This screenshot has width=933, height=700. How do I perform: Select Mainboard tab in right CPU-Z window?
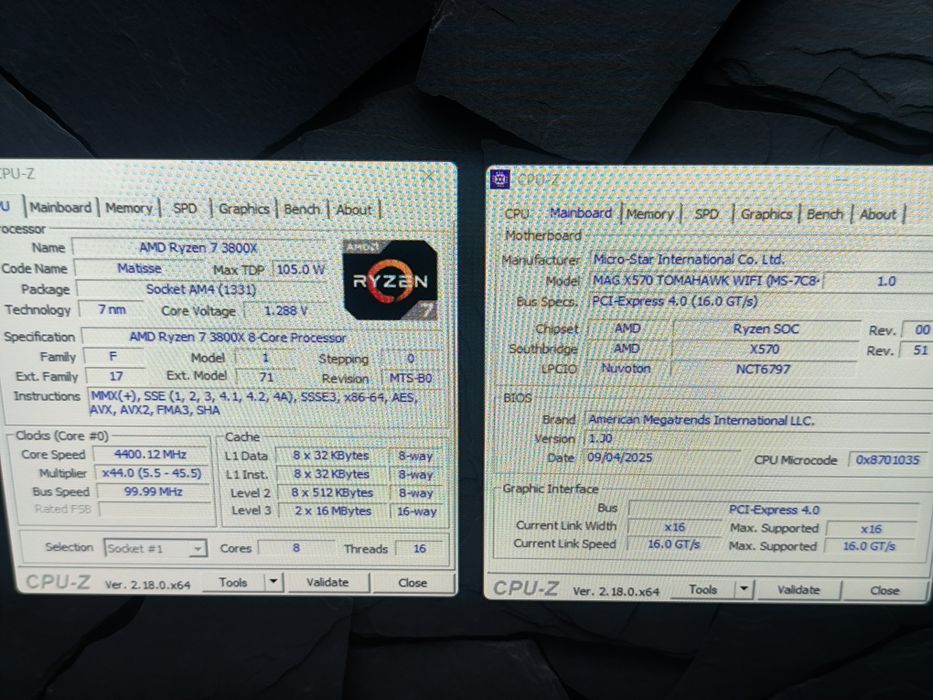coord(580,213)
